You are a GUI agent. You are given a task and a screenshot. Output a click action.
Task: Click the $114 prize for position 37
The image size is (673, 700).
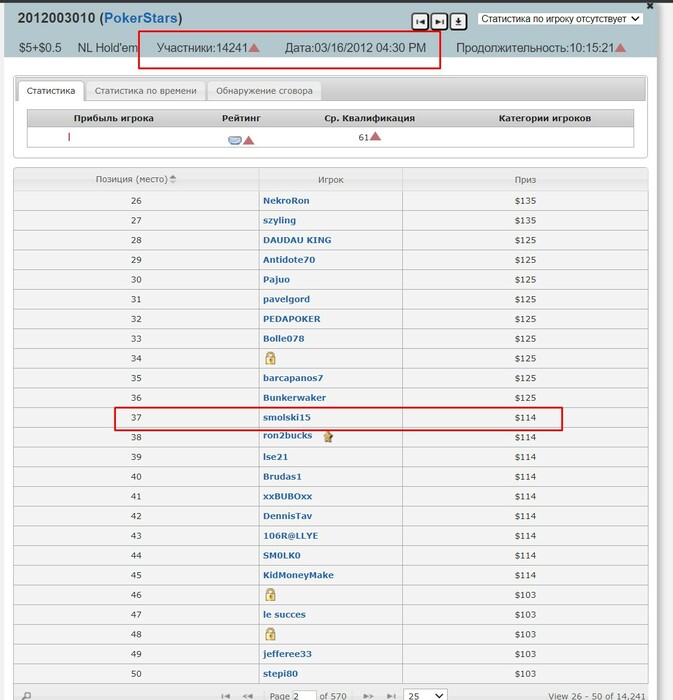coord(525,417)
